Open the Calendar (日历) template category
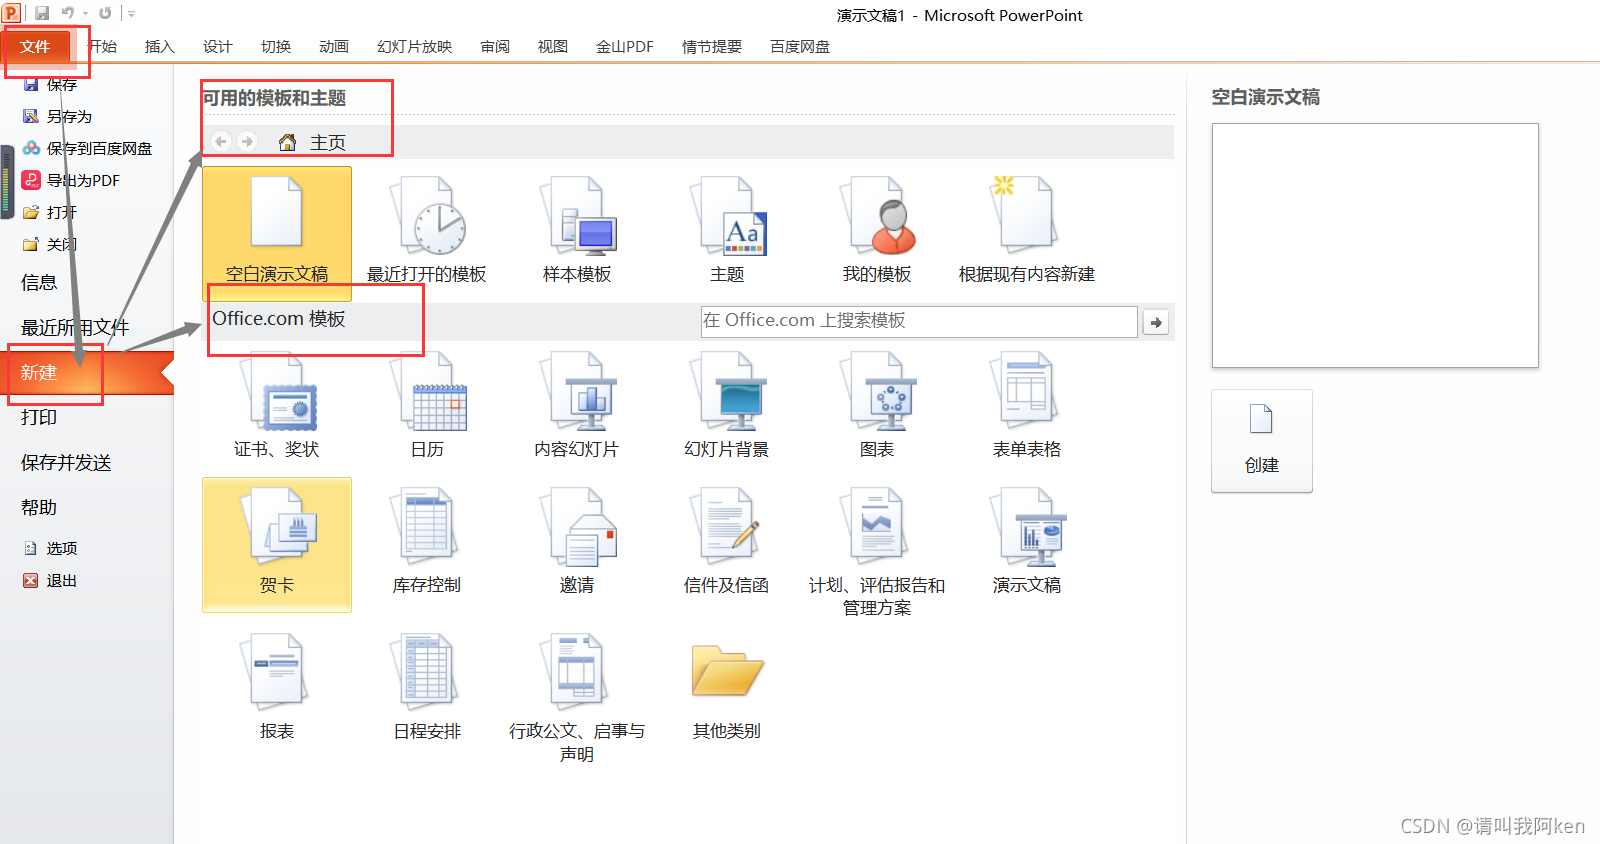 [x=427, y=405]
